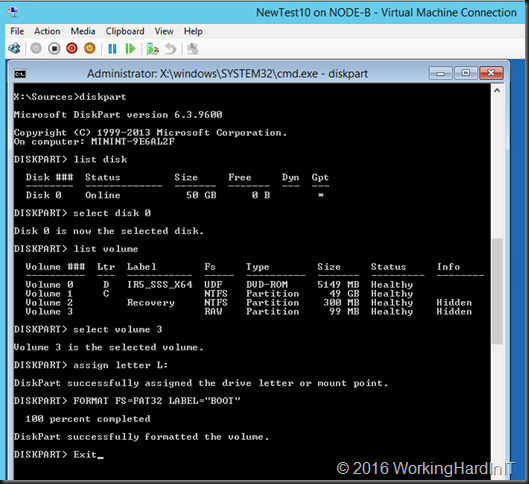Click the green Reset icon
Viewport: 529px width, 484px height.
point(130,49)
